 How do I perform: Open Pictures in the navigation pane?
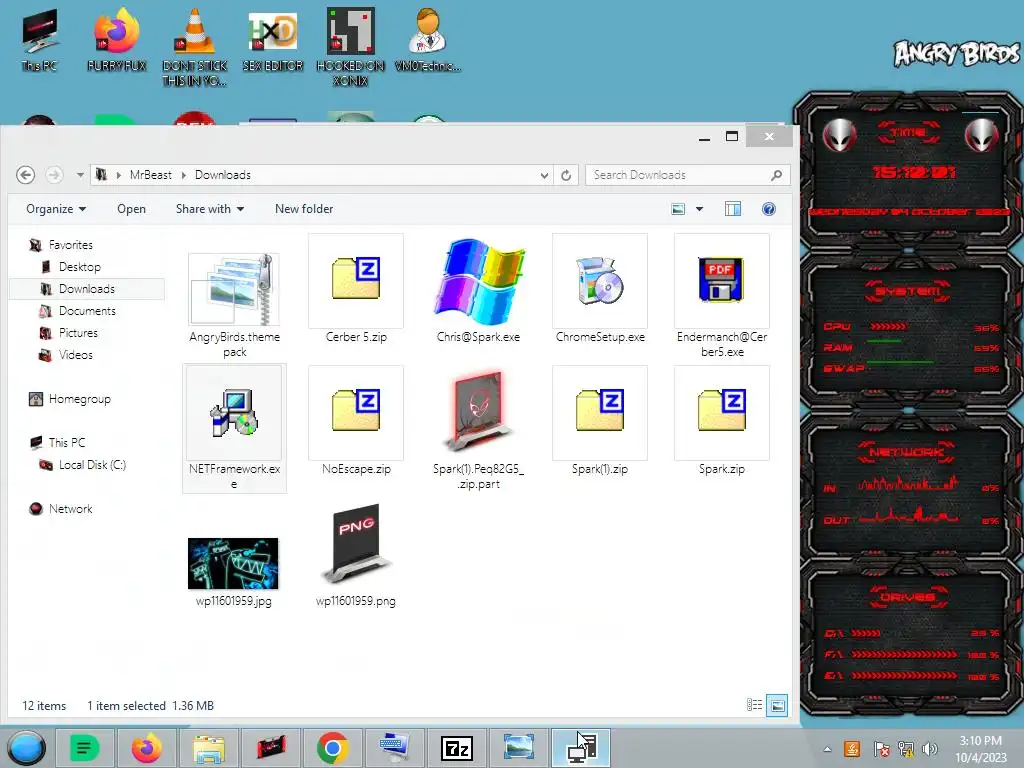point(78,333)
